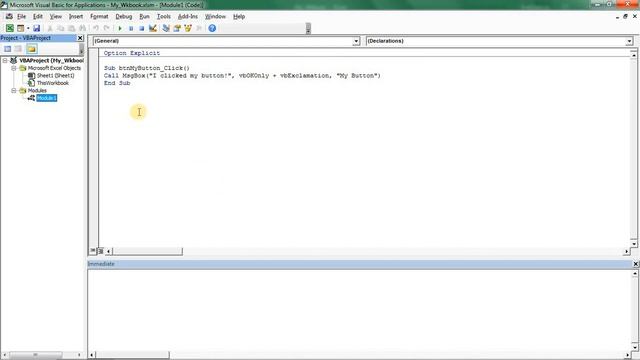The image size is (640, 360).
Task: Open the View menu
Action: coord(56,17)
